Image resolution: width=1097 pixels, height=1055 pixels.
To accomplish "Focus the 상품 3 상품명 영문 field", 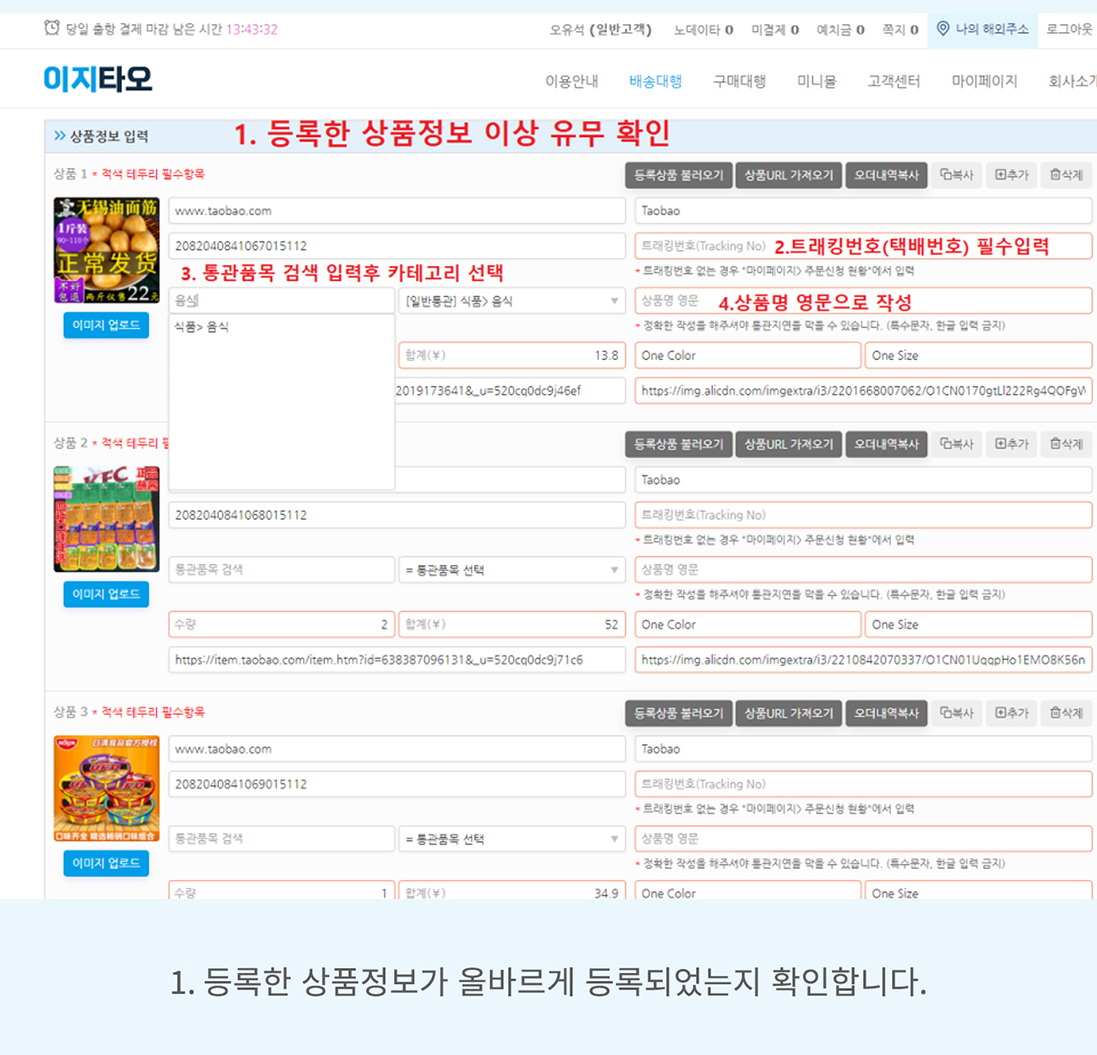I will (863, 839).
